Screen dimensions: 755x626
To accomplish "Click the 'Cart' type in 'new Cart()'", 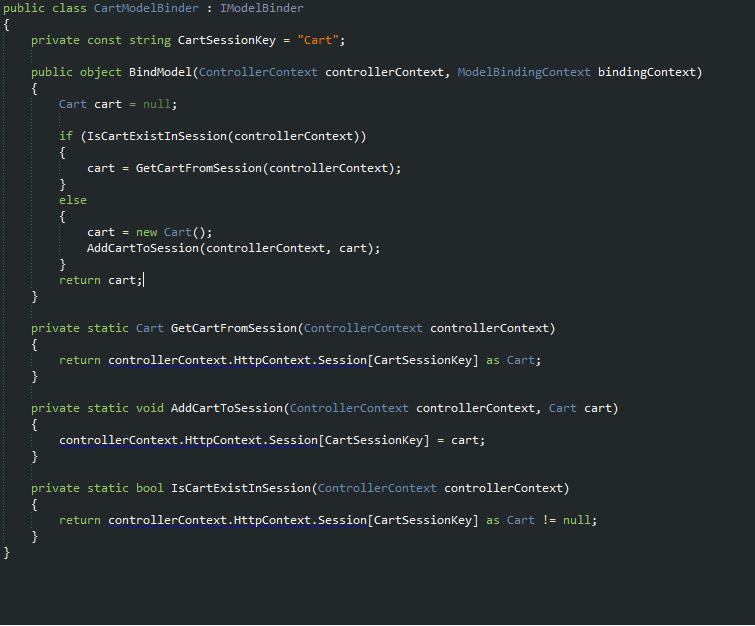I will [x=178, y=232].
